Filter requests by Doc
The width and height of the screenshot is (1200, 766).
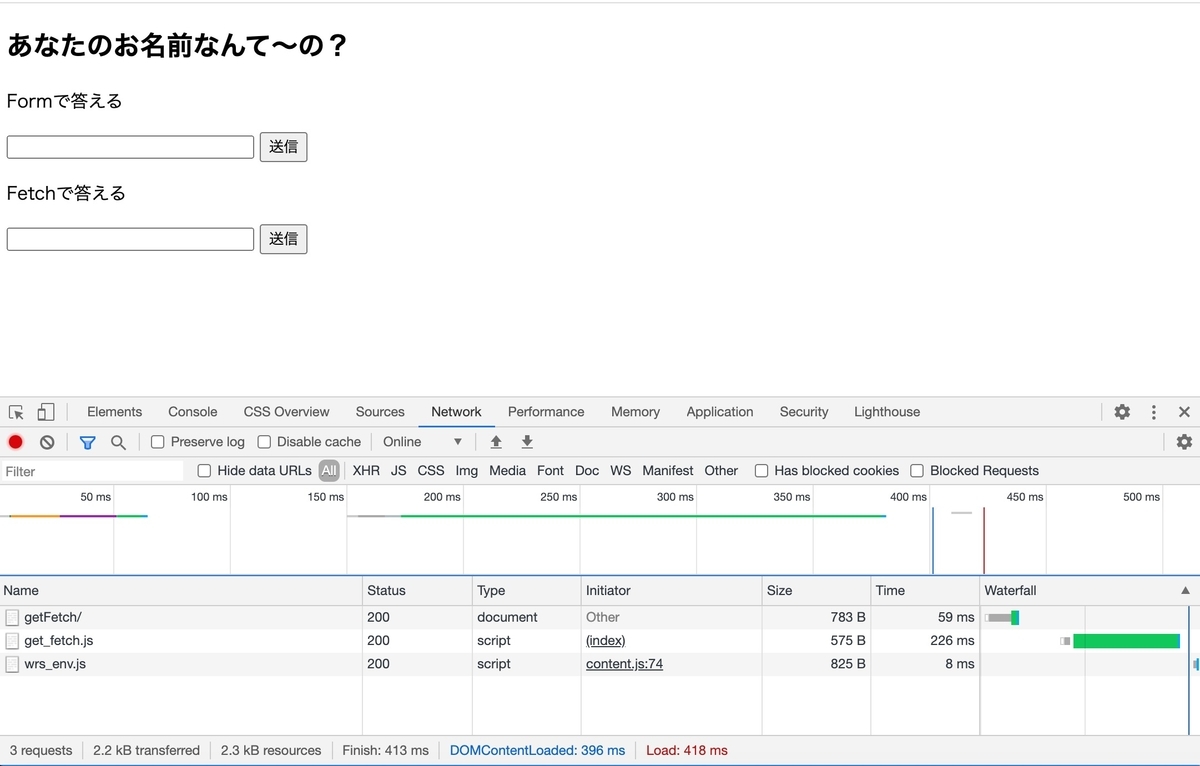tap(587, 471)
